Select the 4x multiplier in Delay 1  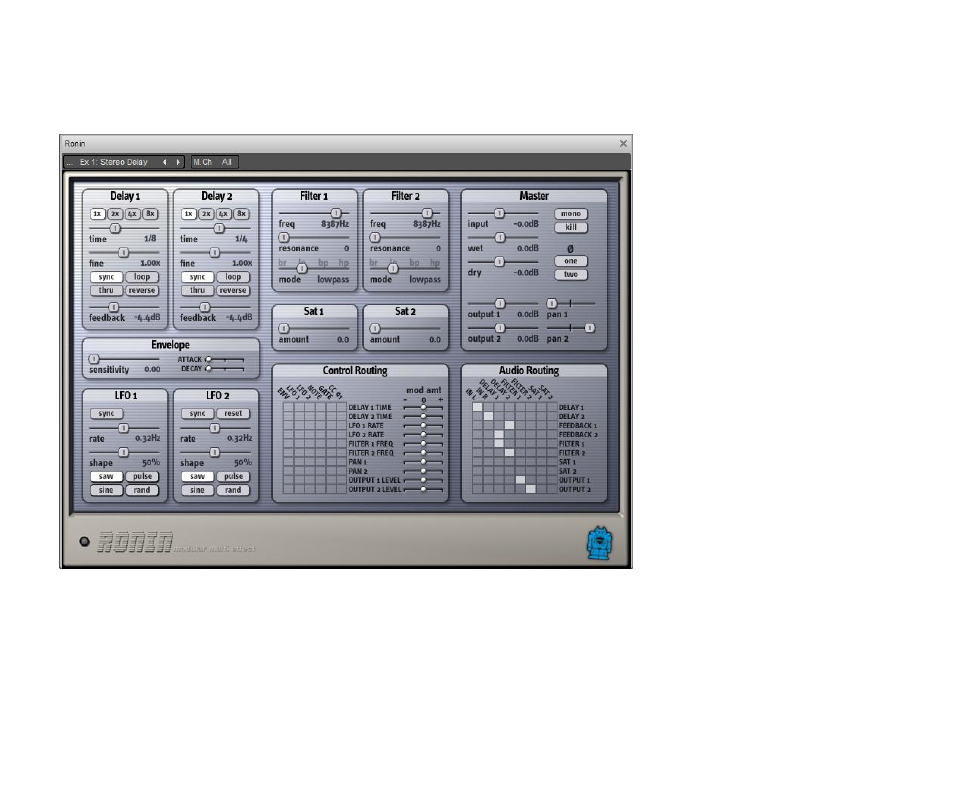point(133,214)
